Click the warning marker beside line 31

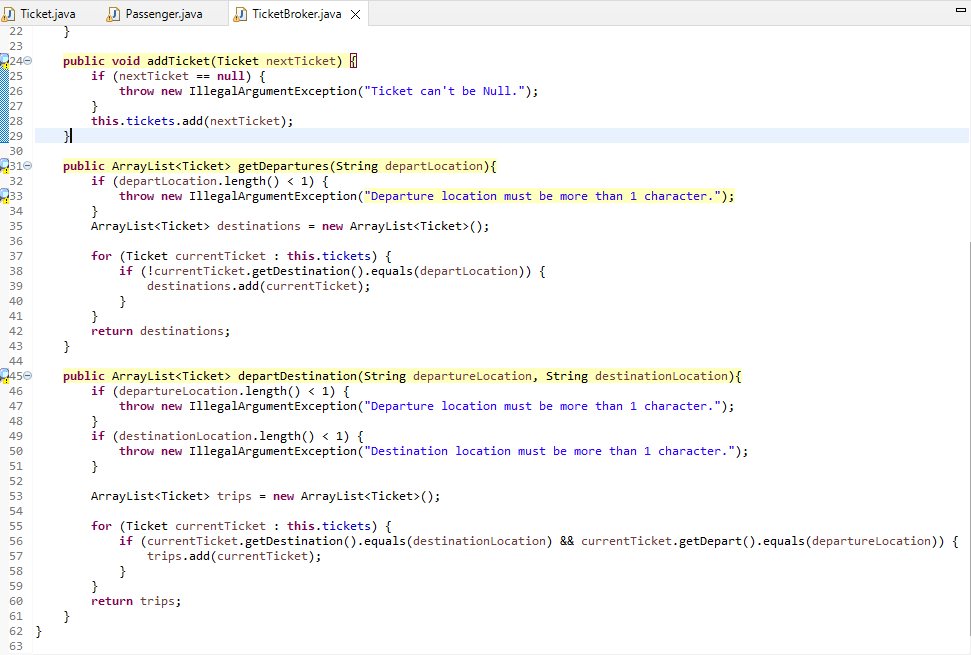point(4,166)
